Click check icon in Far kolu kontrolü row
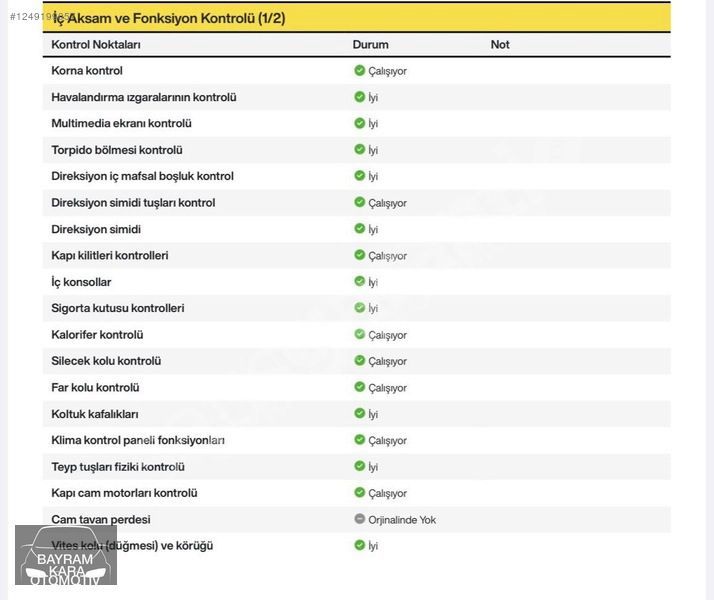714x600 pixels. pyautogui.click(x=360, y=386)
